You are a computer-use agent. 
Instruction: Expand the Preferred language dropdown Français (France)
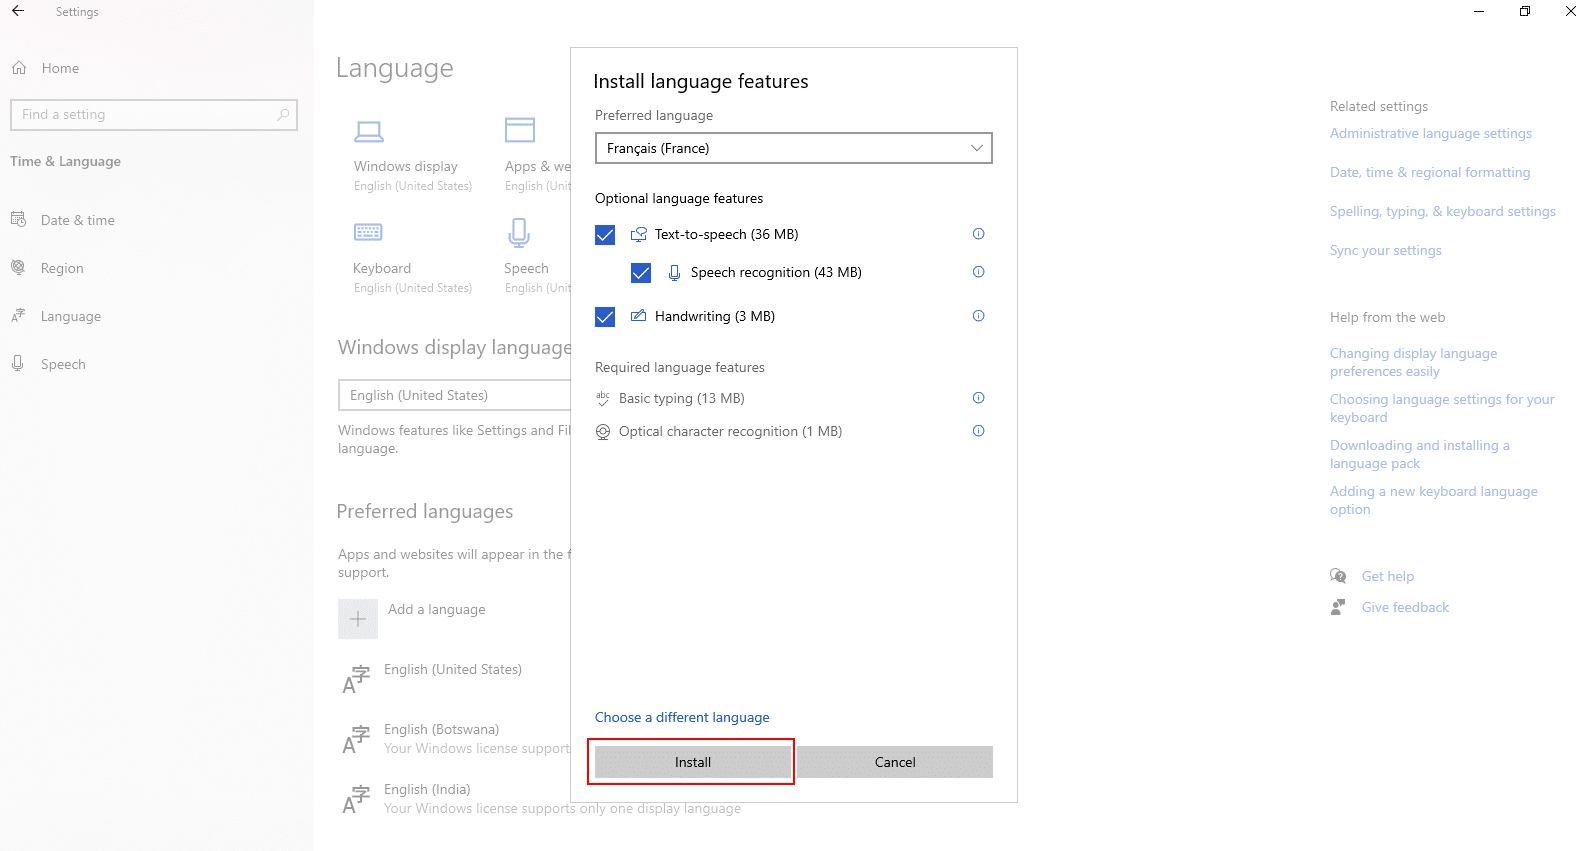[x=794, y=148]
